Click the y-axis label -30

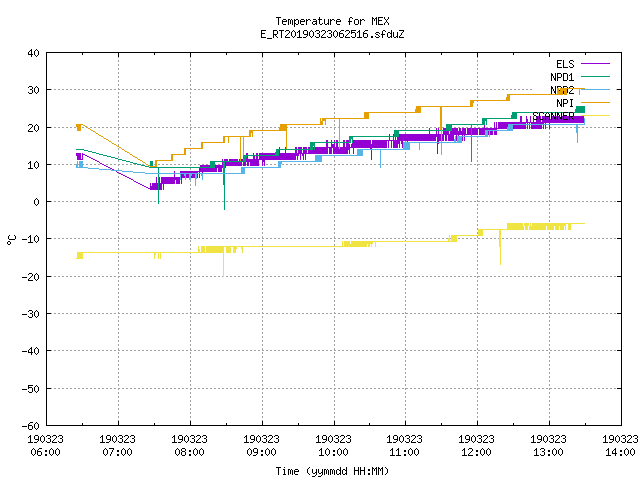tap(31, 314)
